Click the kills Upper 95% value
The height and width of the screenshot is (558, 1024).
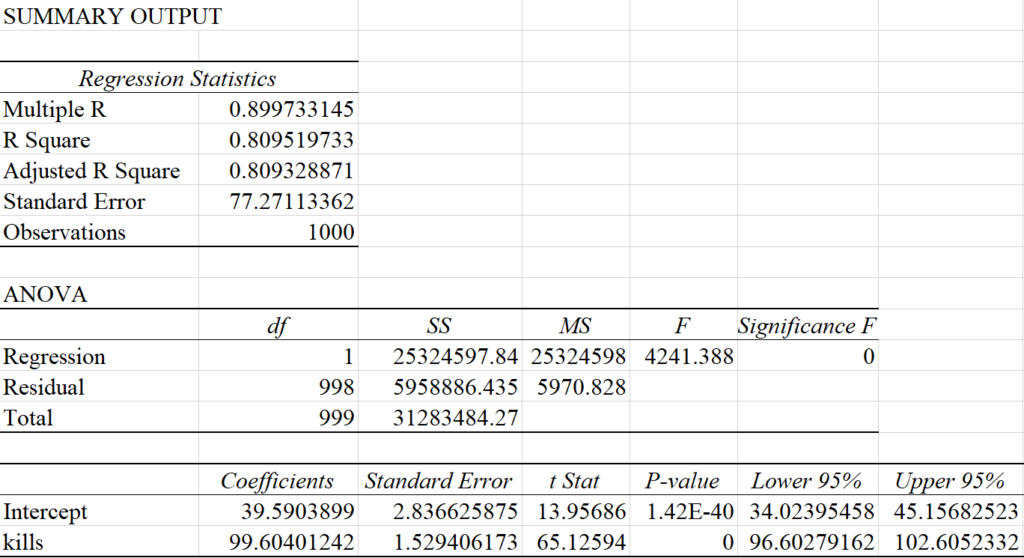tap(950, 543)
